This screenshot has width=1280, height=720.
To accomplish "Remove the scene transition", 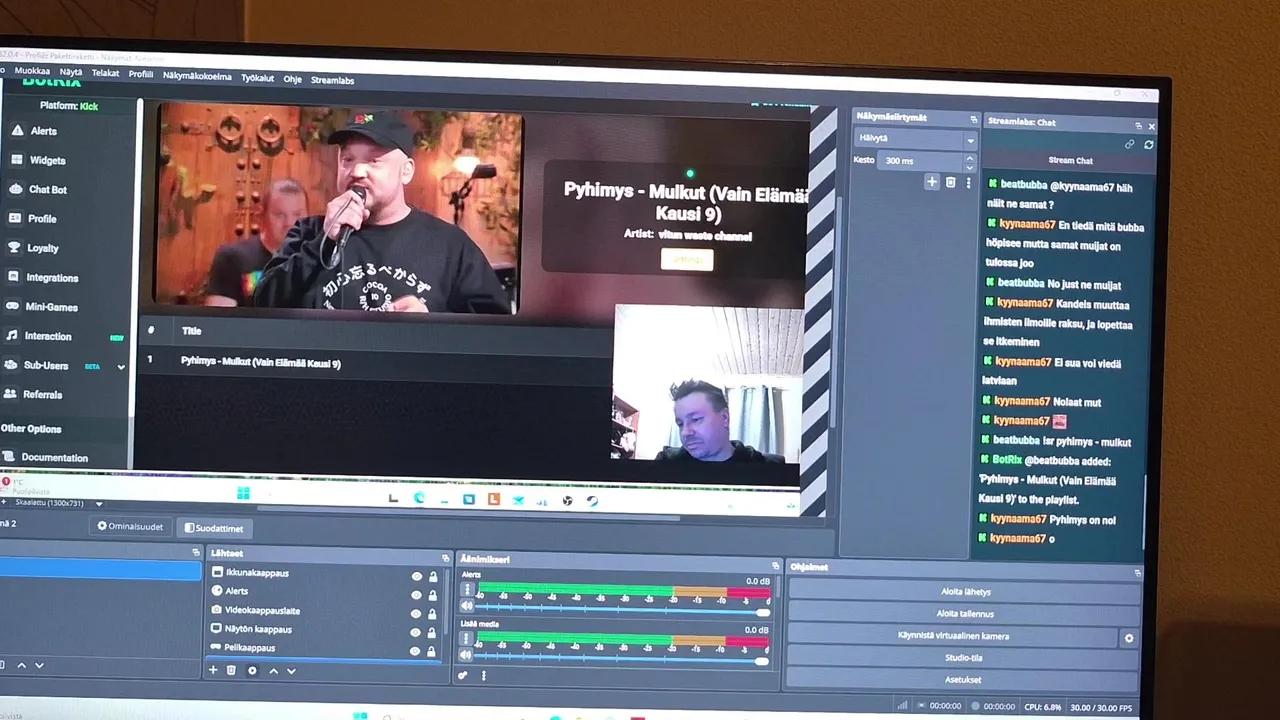I will pos(951,182).
